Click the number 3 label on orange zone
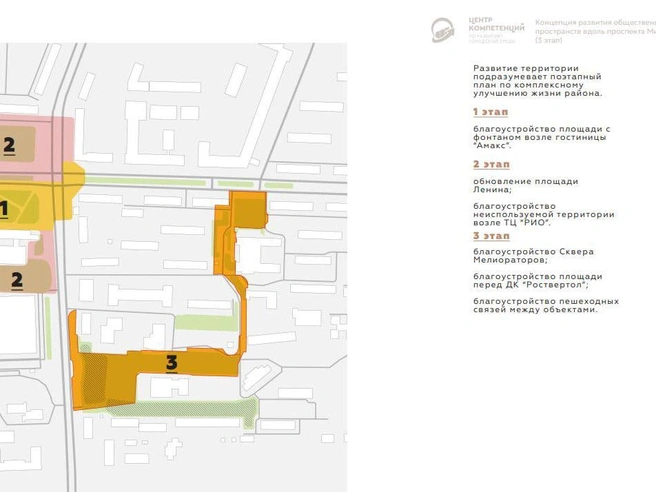The height and width of the screenshot is (492, 656). pyautogui.click(x=172, y=363)
